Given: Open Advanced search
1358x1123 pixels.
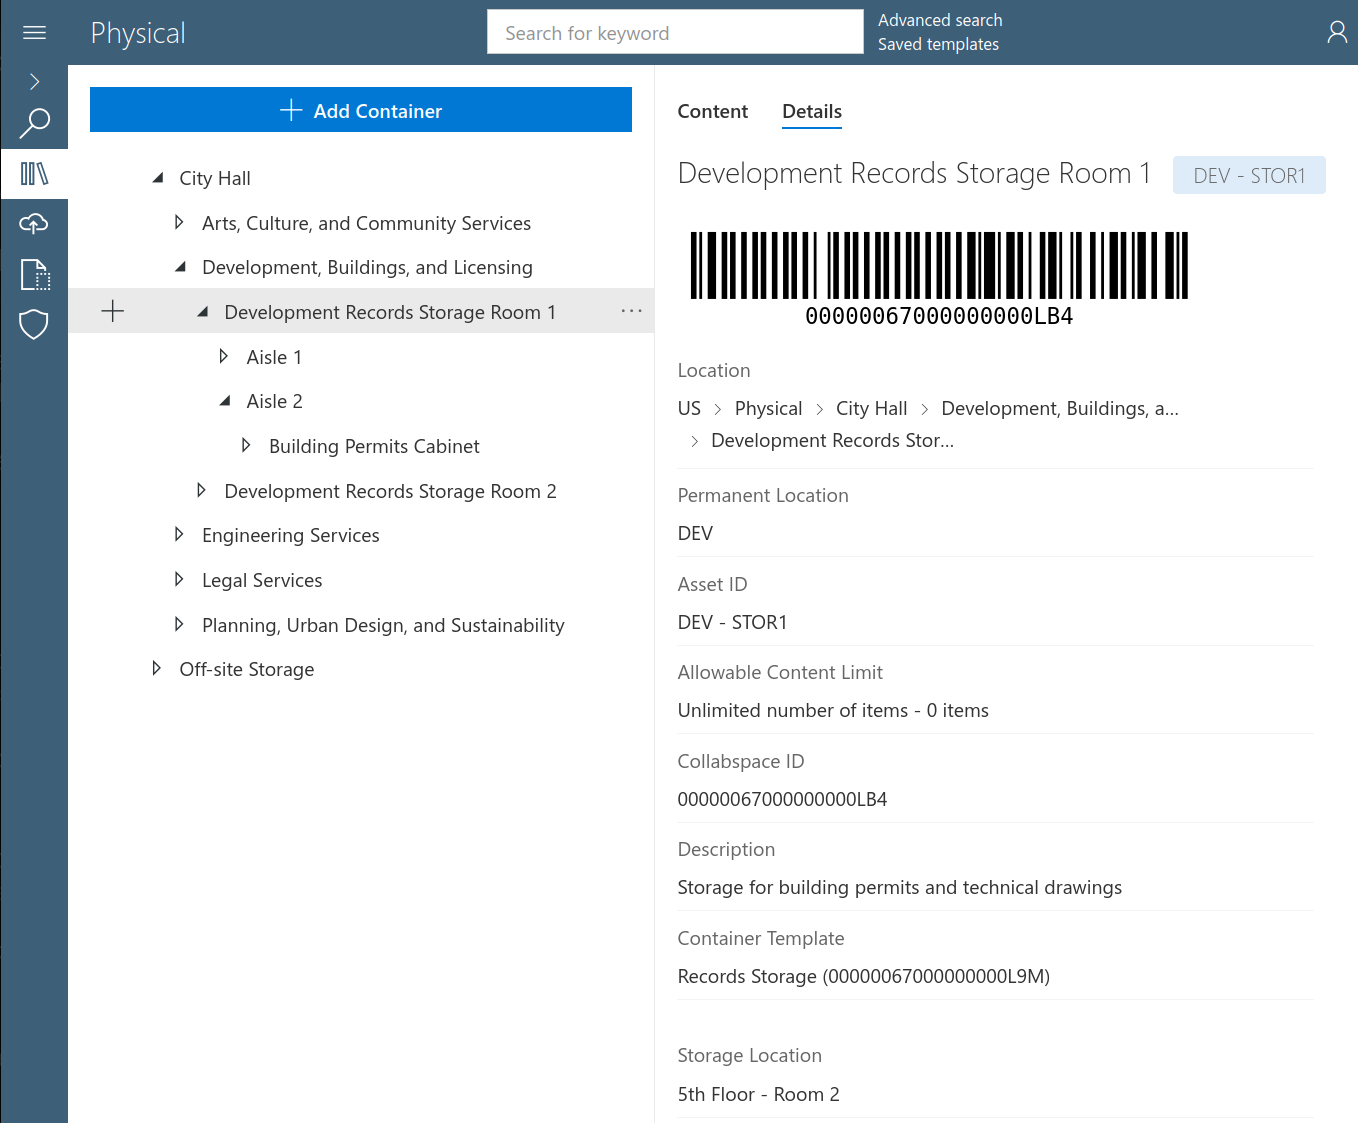Looking at the screenshot, I should pos(940,20).
